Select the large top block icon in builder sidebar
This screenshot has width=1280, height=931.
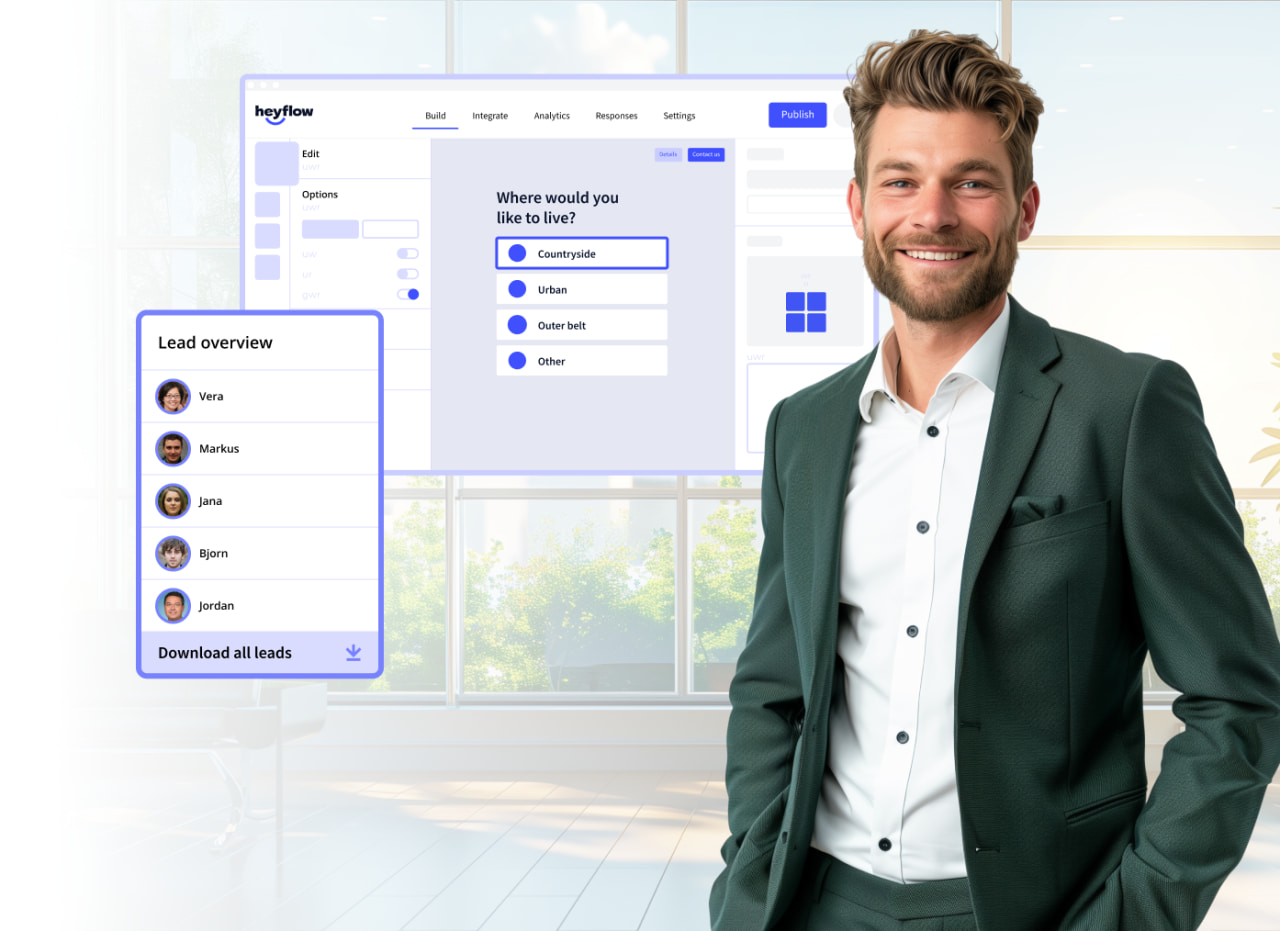click(x=277, y=164)
